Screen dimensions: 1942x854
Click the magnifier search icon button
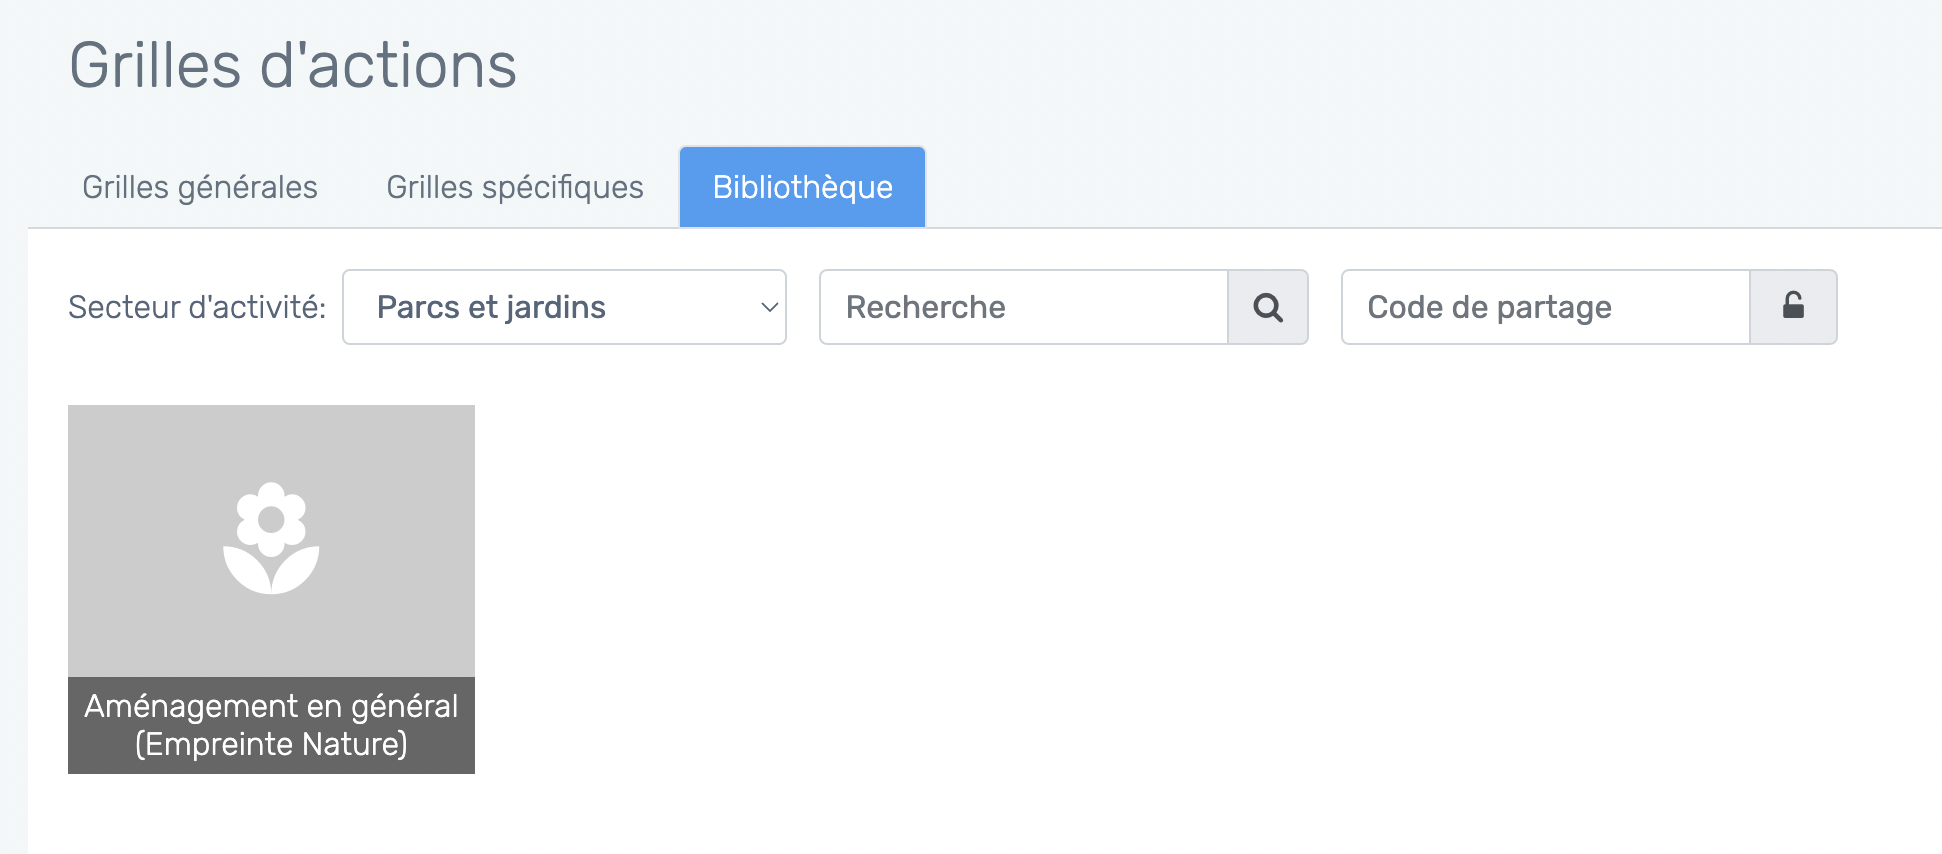pos(1268,307)
